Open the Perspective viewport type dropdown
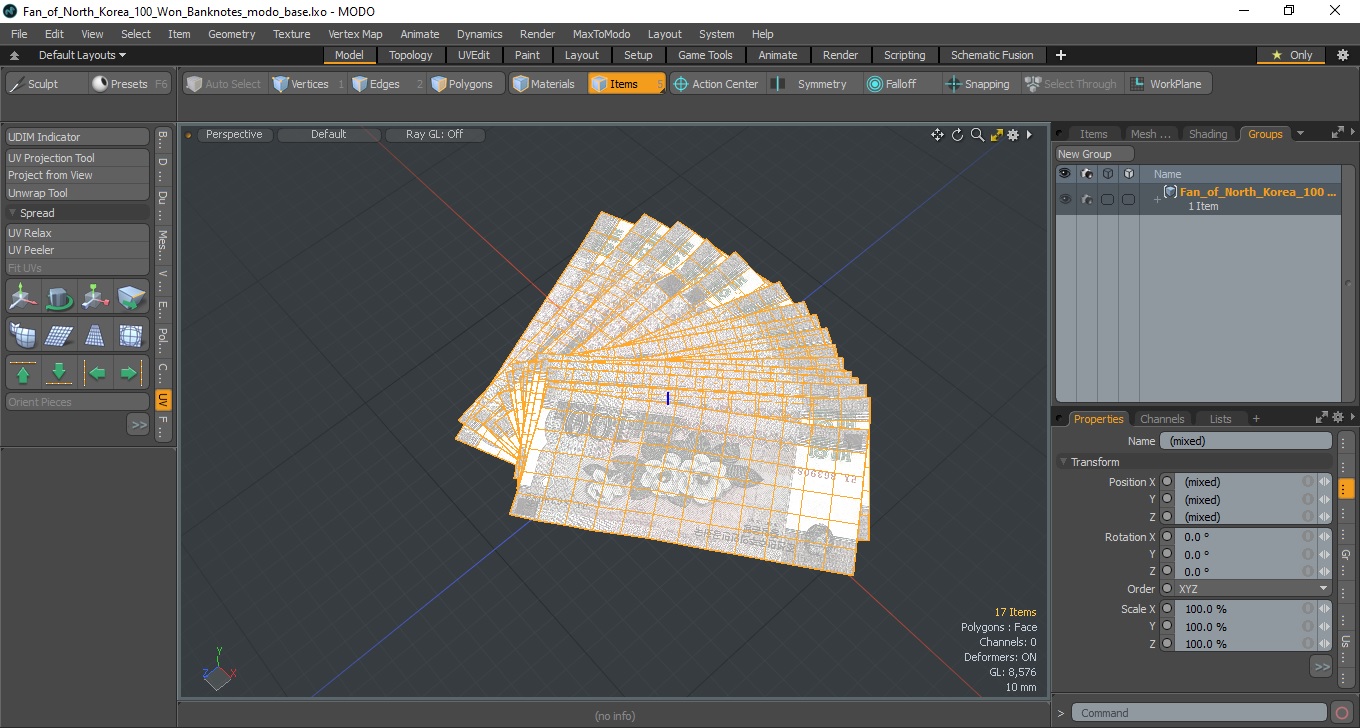The image size is (1360, 728). 234,134
